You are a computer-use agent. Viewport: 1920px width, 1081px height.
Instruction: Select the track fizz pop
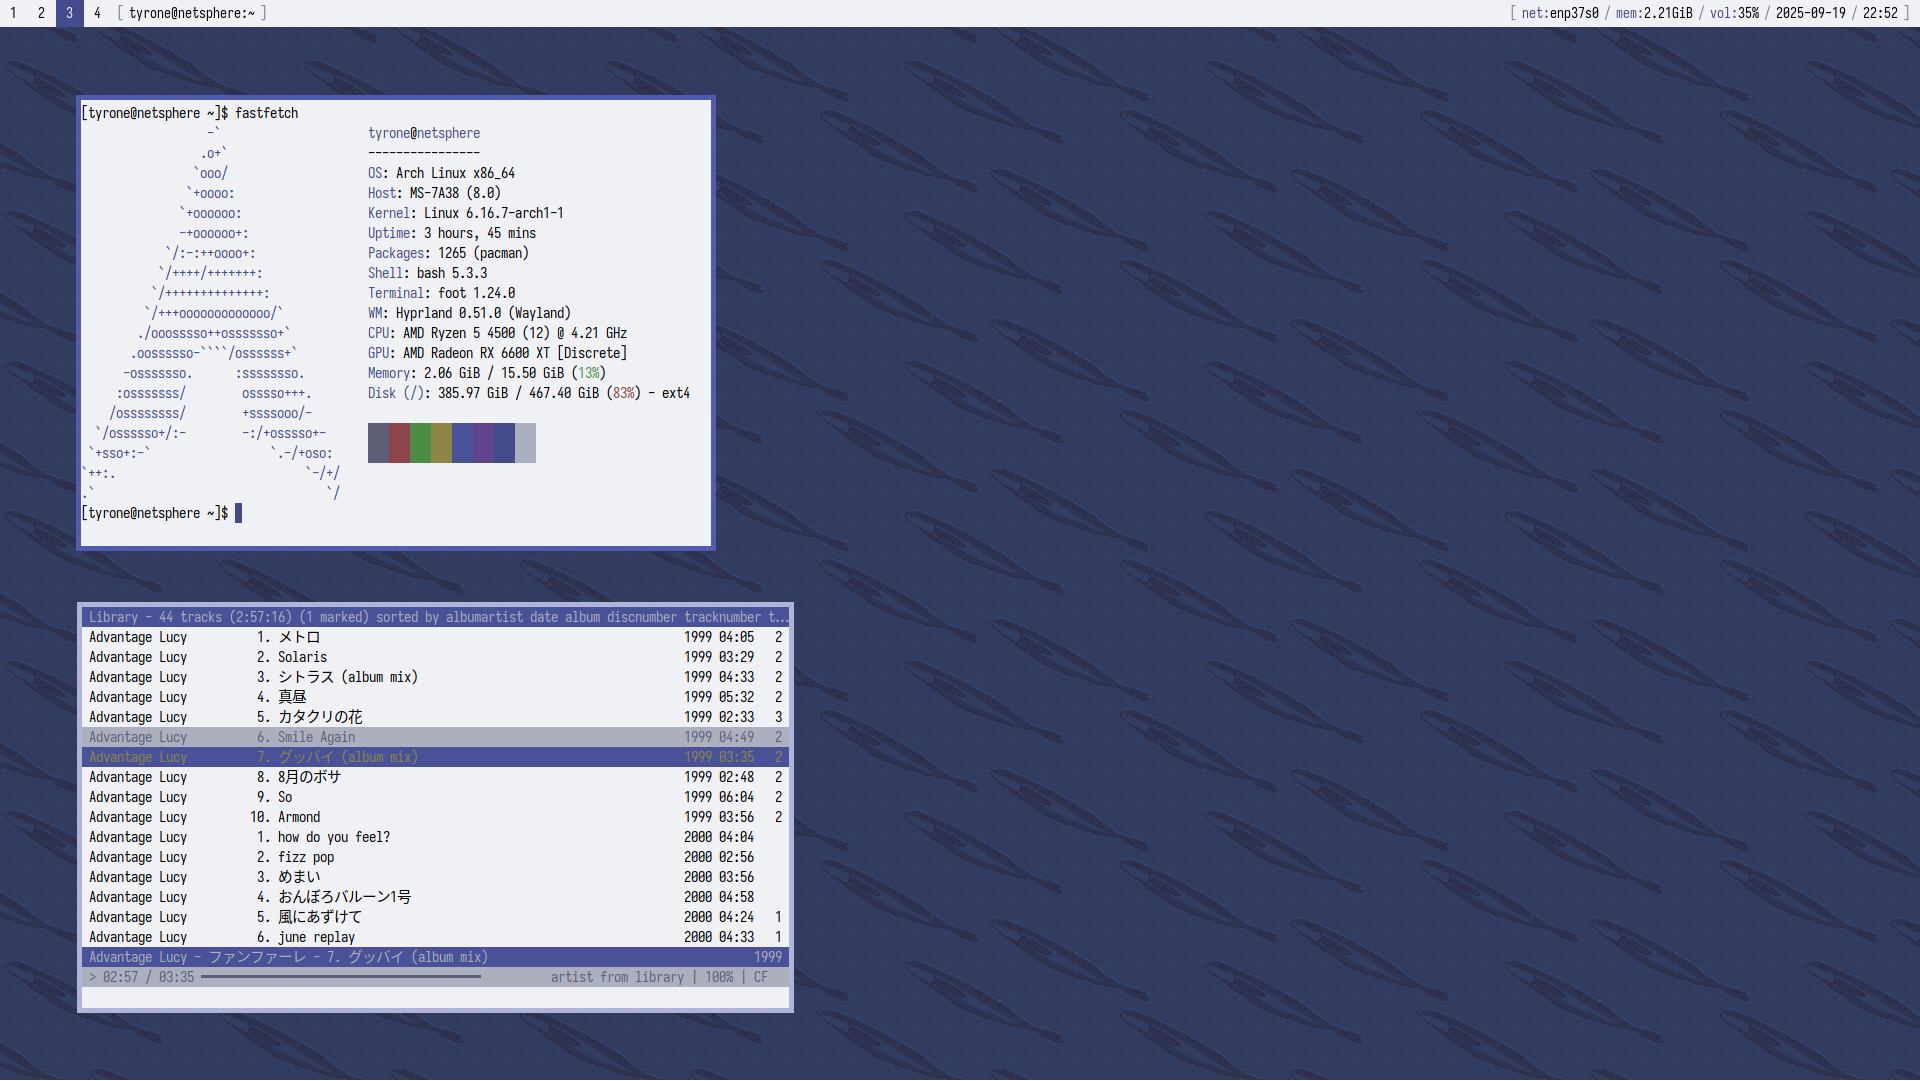306,857
